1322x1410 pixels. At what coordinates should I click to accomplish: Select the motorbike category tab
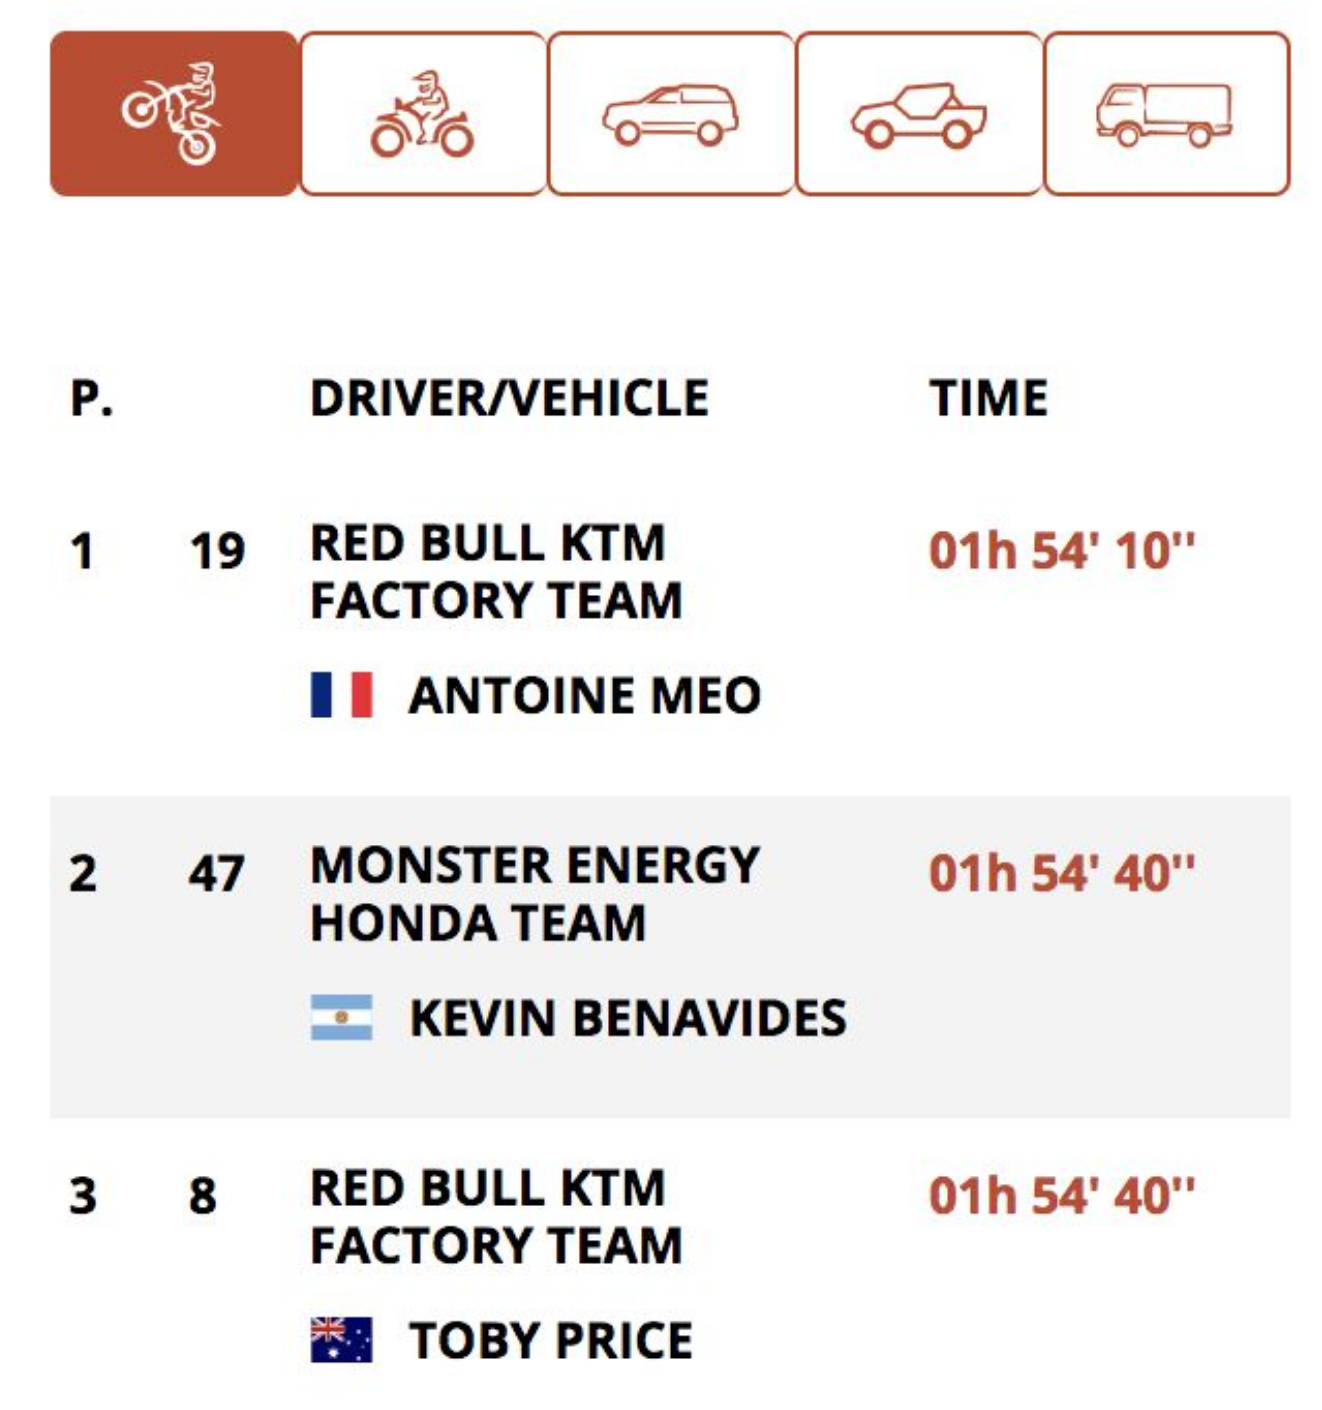pyautogui.click(x=174, y=114)
